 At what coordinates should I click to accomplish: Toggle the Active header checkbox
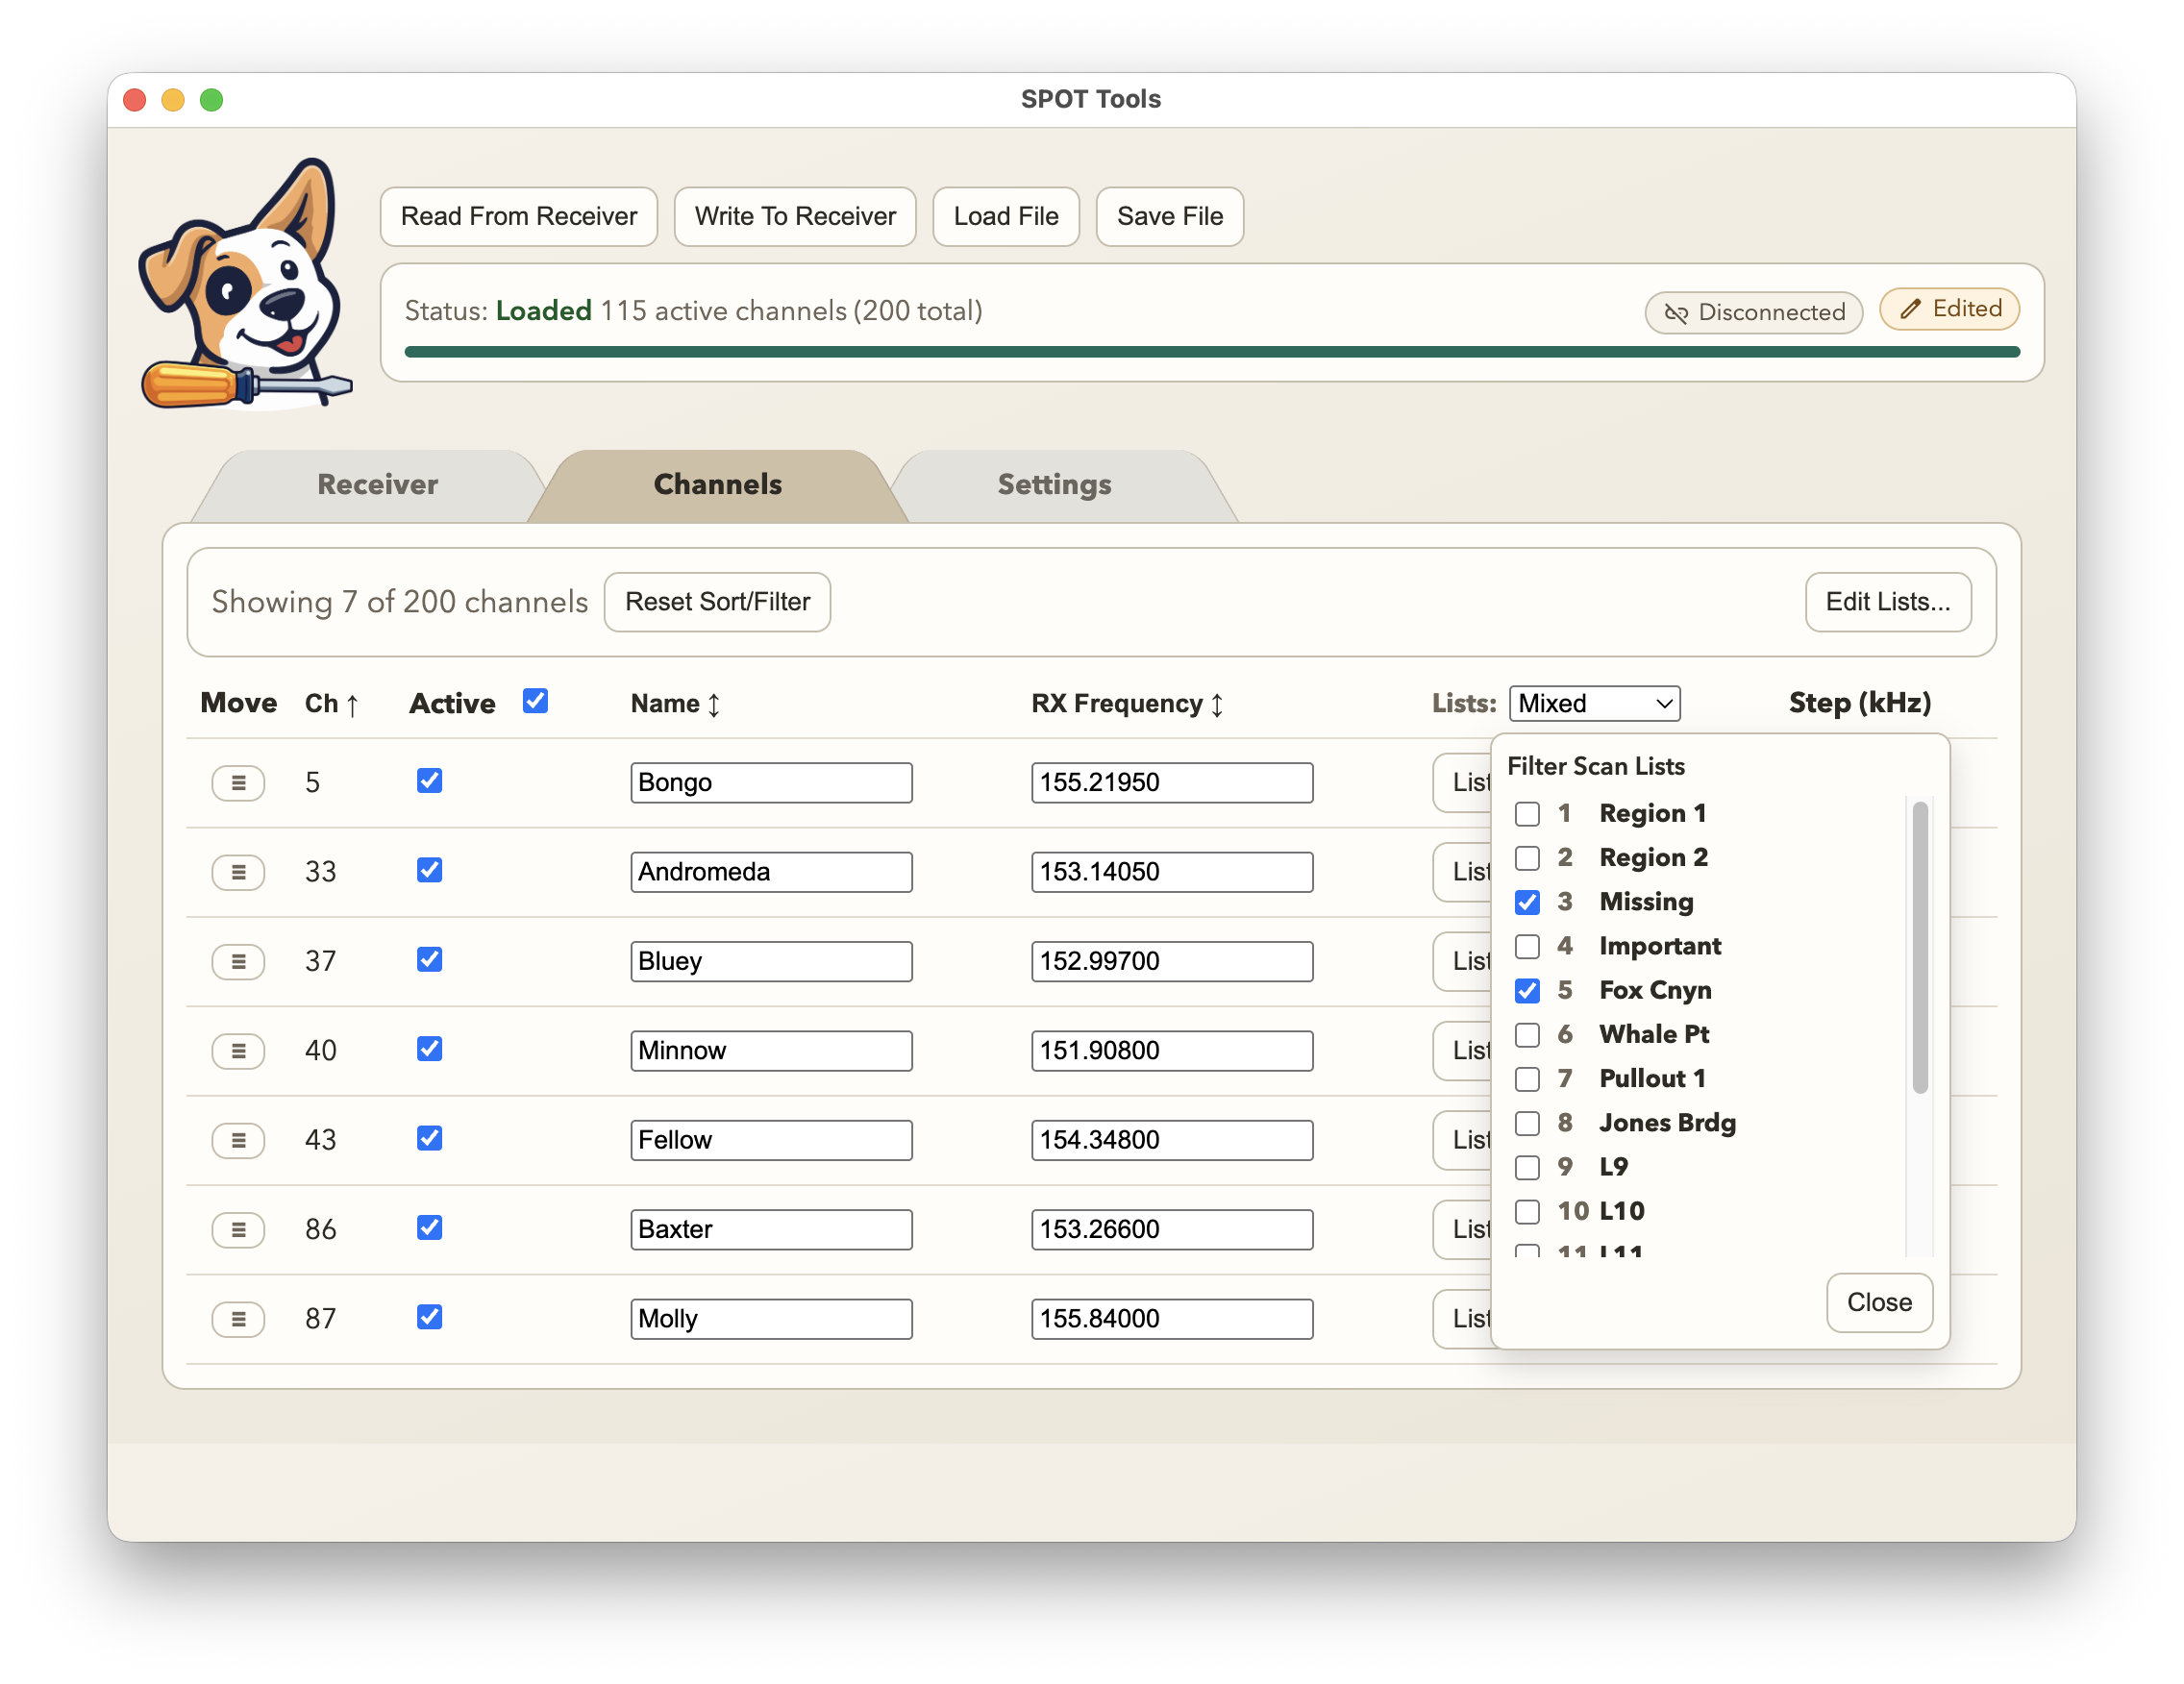point(535,701)
